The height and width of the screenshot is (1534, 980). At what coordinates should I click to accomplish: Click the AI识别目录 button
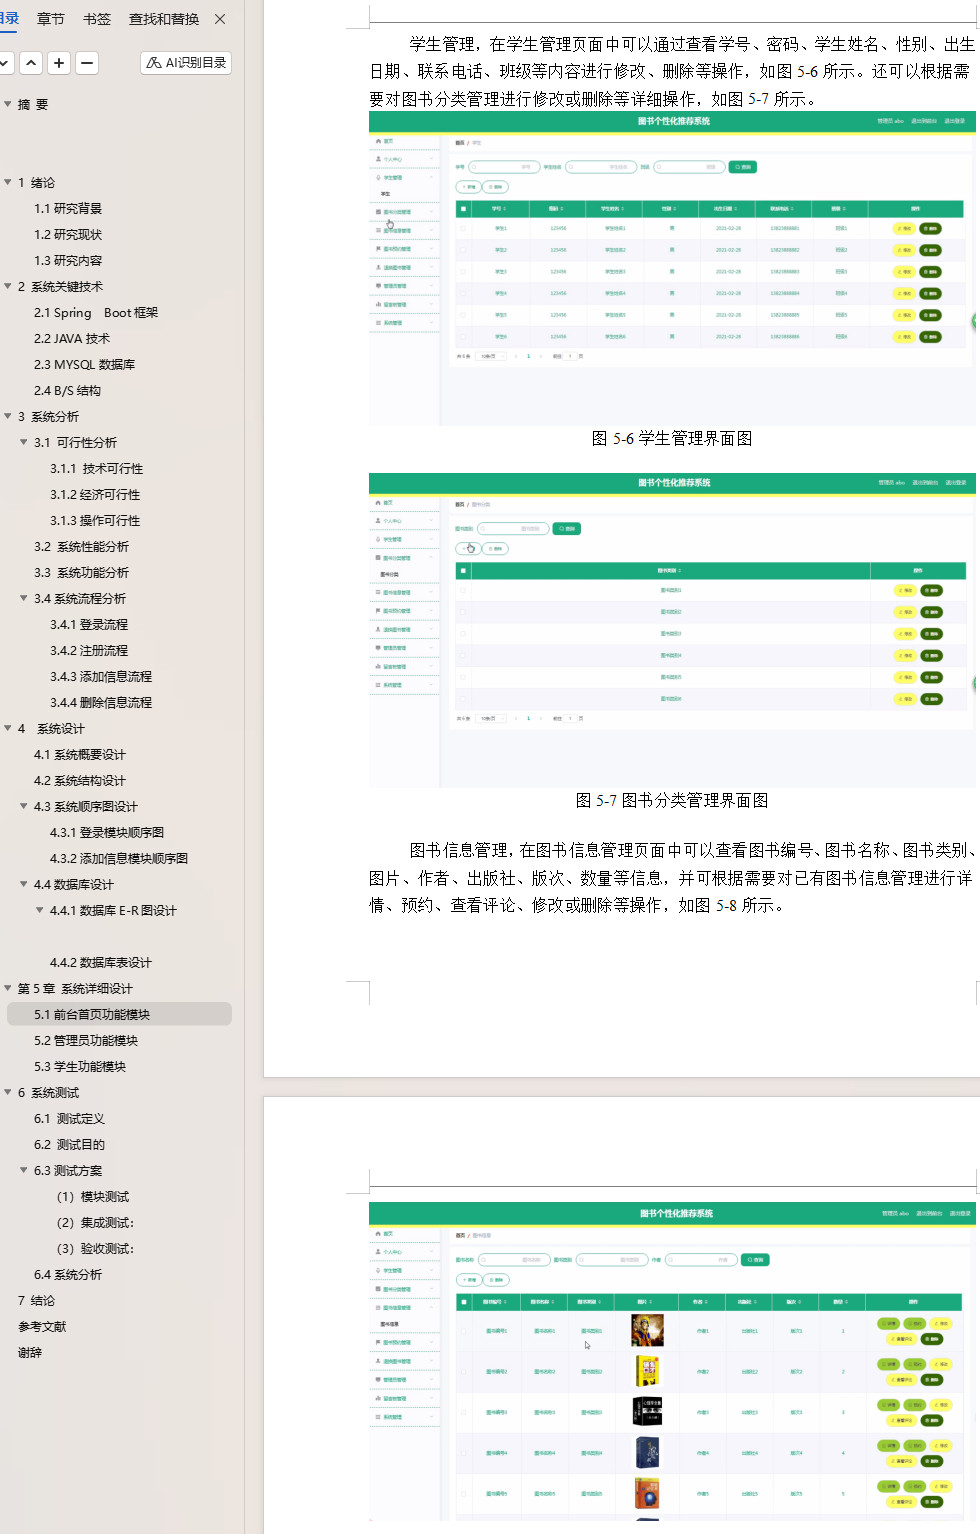click(x=186, y=63)
